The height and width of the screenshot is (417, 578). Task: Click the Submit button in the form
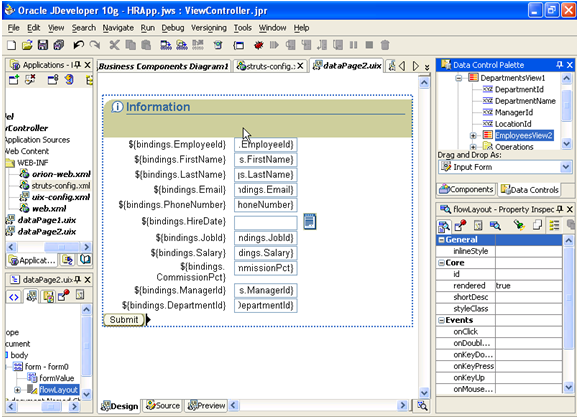pos(124,320)
